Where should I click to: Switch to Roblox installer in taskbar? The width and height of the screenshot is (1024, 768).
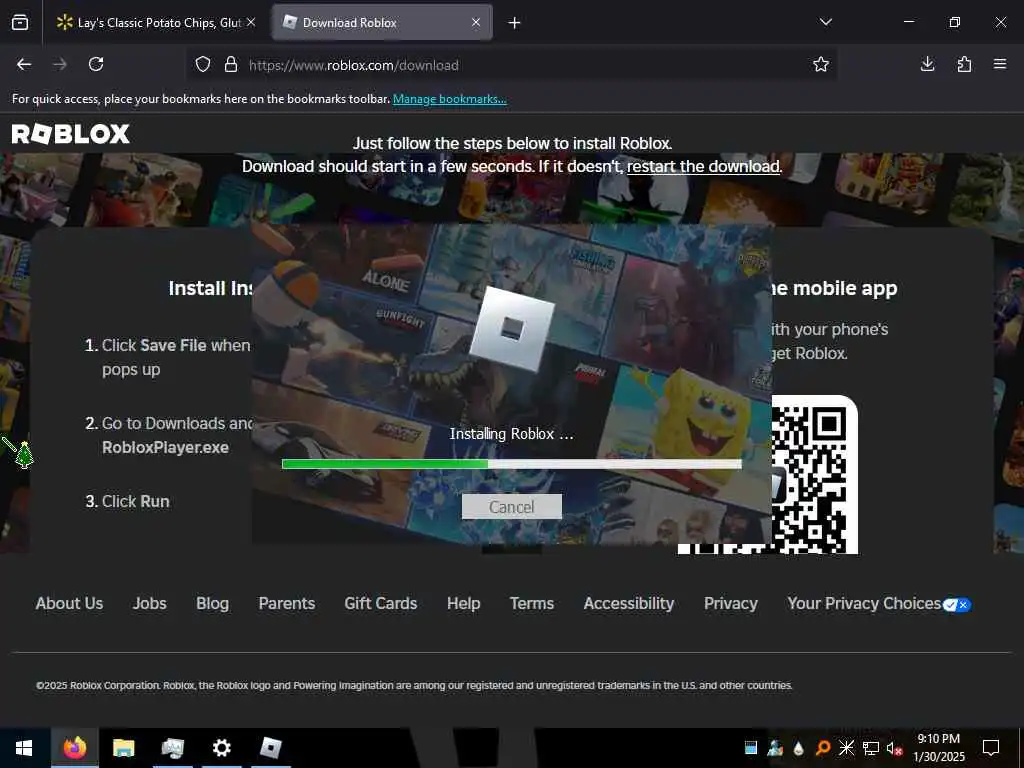coord(270,748)
